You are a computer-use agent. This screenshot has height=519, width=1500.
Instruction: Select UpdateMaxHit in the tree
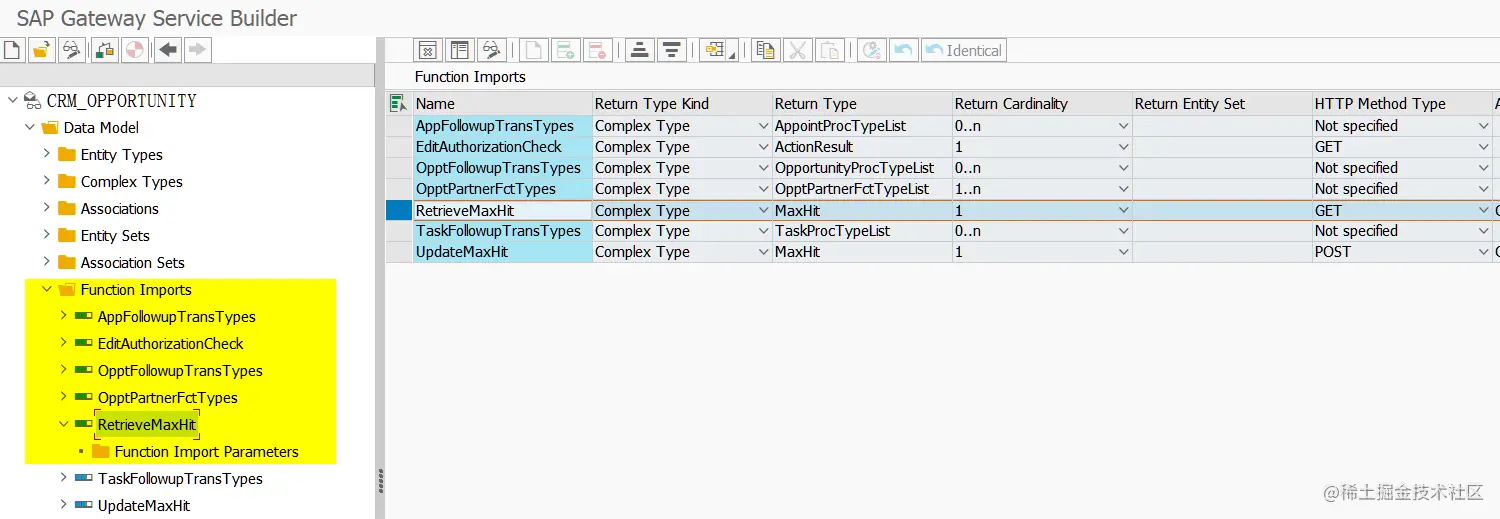[144, 506]
